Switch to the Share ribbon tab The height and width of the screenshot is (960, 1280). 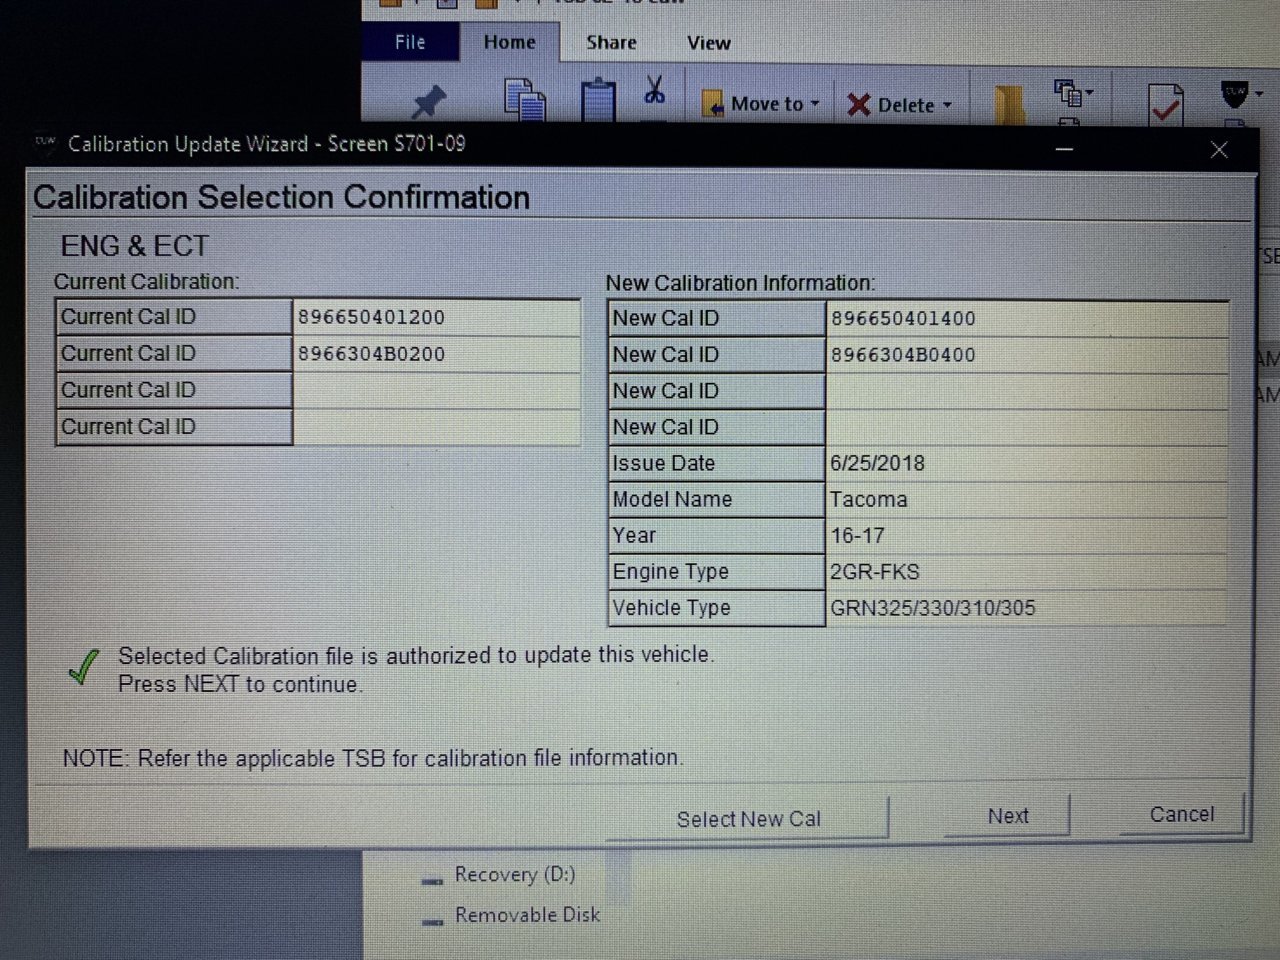pyautogui.click(x=611, y=43)
